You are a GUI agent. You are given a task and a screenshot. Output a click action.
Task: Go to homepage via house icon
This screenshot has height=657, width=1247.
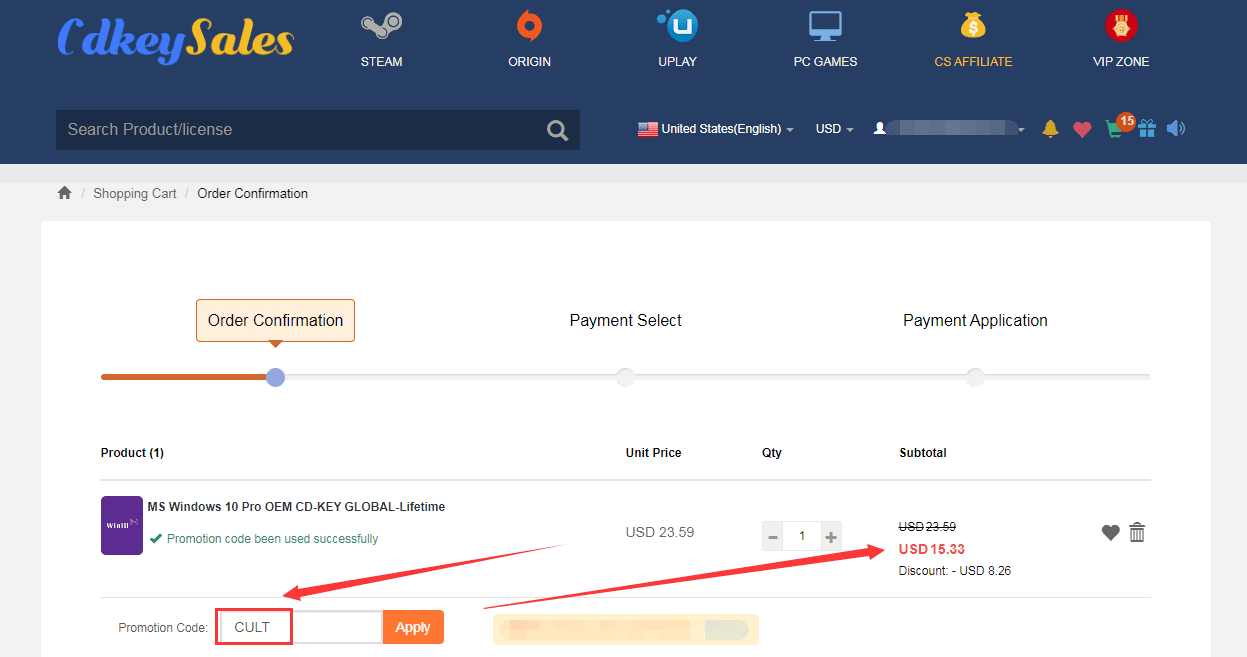pos(65,193)
